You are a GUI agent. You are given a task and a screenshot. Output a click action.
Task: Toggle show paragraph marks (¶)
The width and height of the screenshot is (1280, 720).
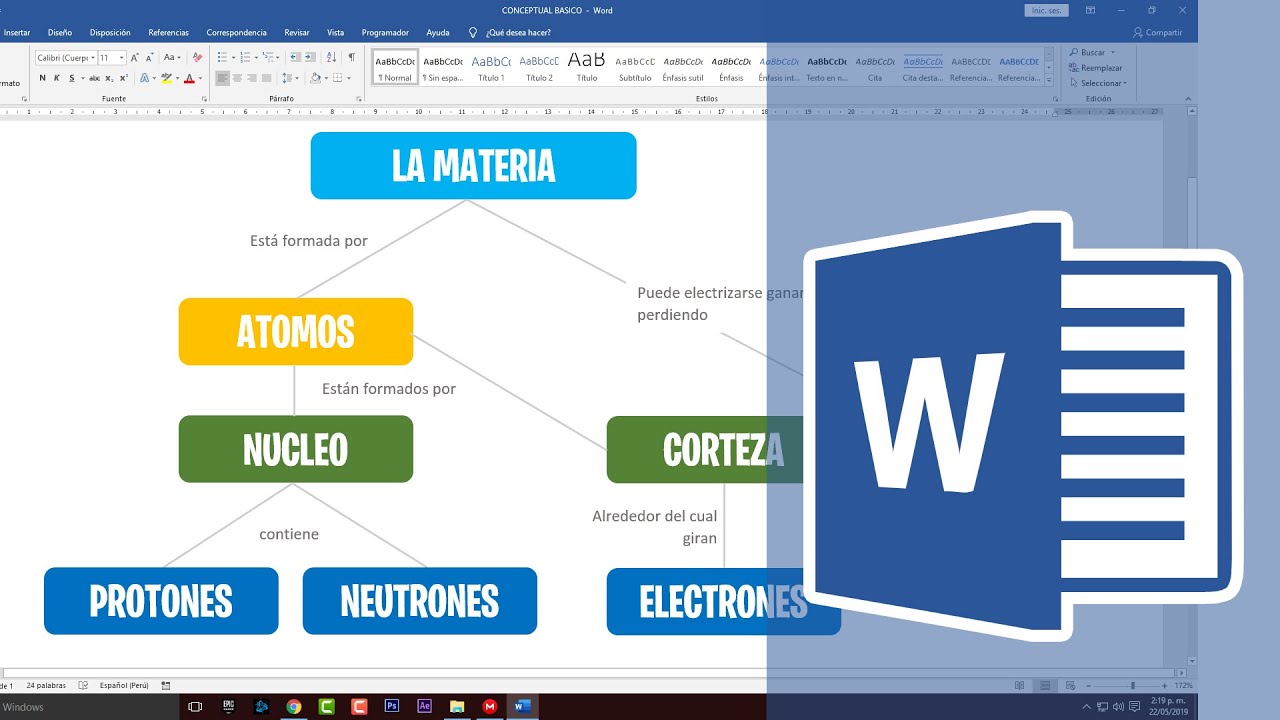[x=351, y=57]
